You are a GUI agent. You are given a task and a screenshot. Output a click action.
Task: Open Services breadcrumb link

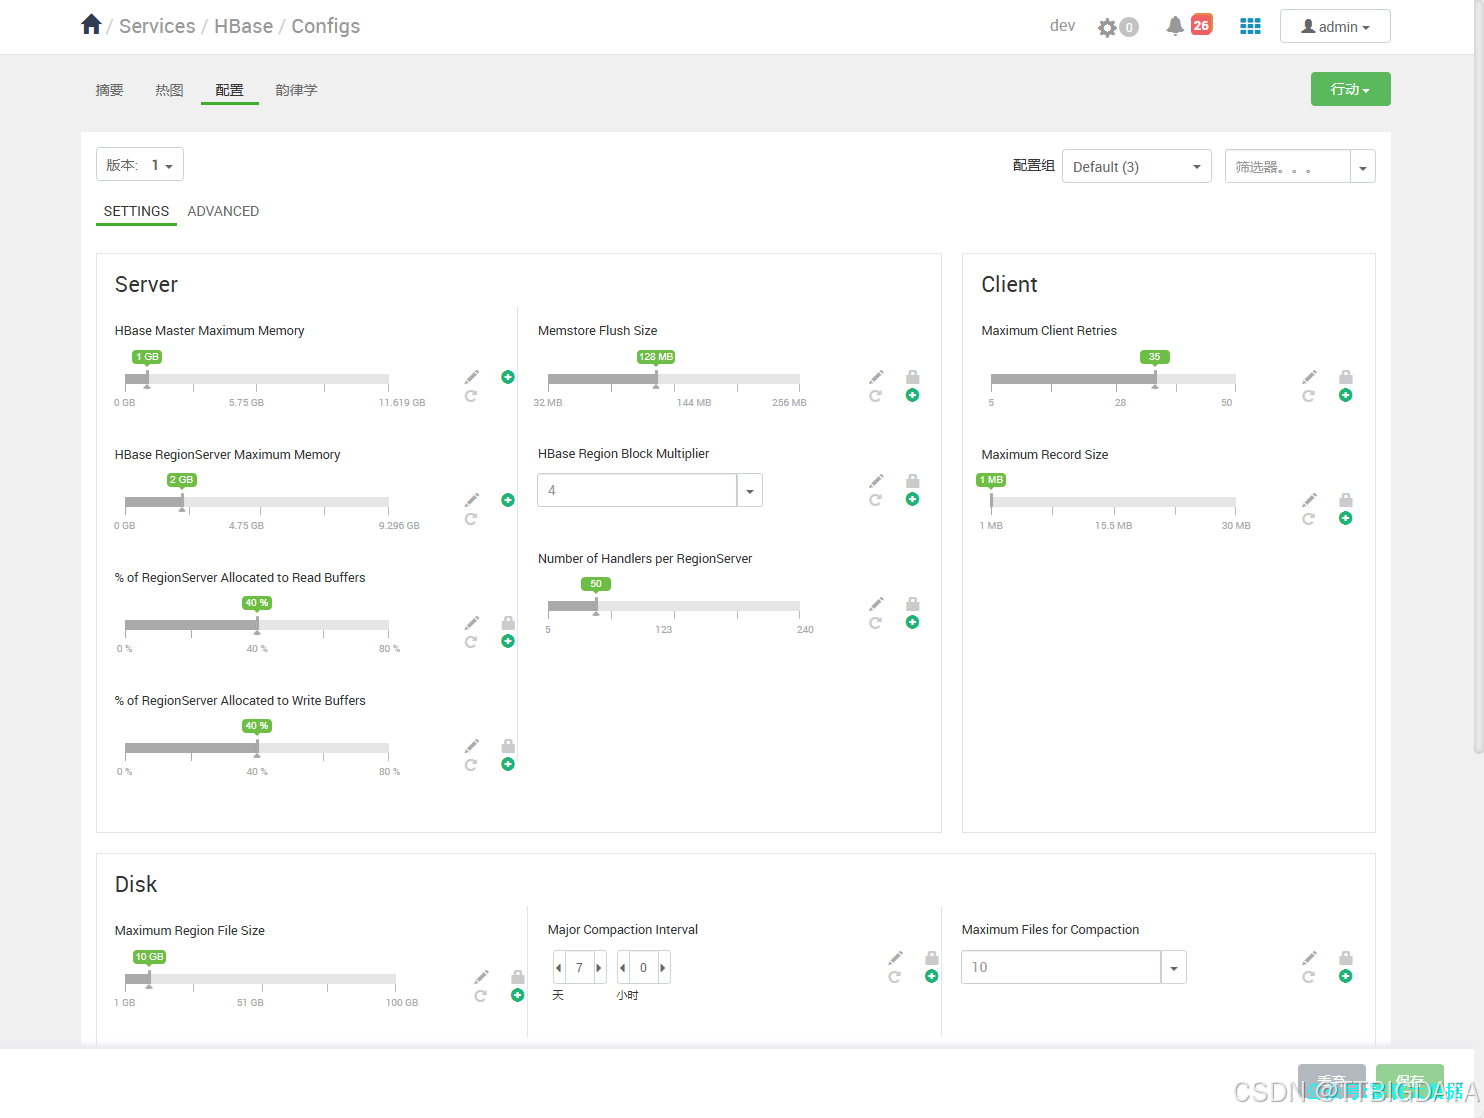click(157, 26)
